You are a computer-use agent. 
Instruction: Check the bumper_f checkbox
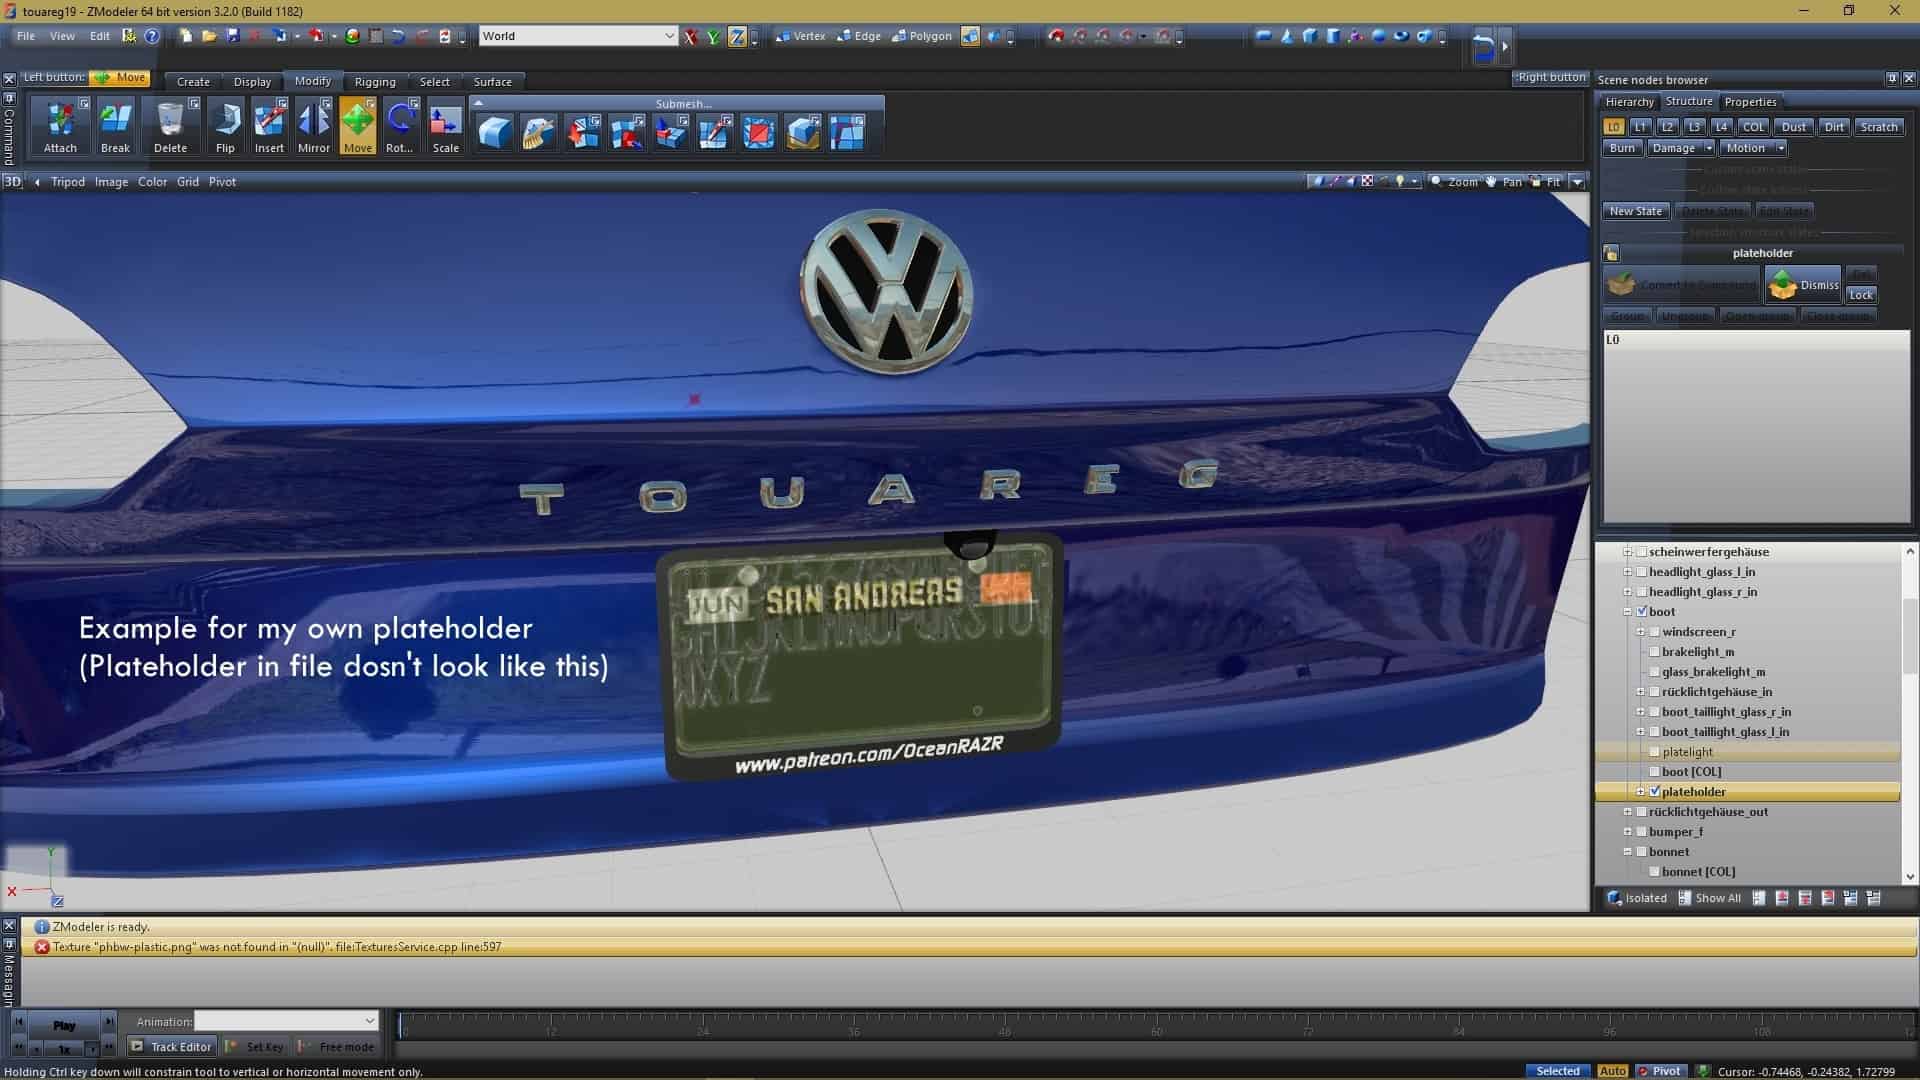coord(1642,832)
